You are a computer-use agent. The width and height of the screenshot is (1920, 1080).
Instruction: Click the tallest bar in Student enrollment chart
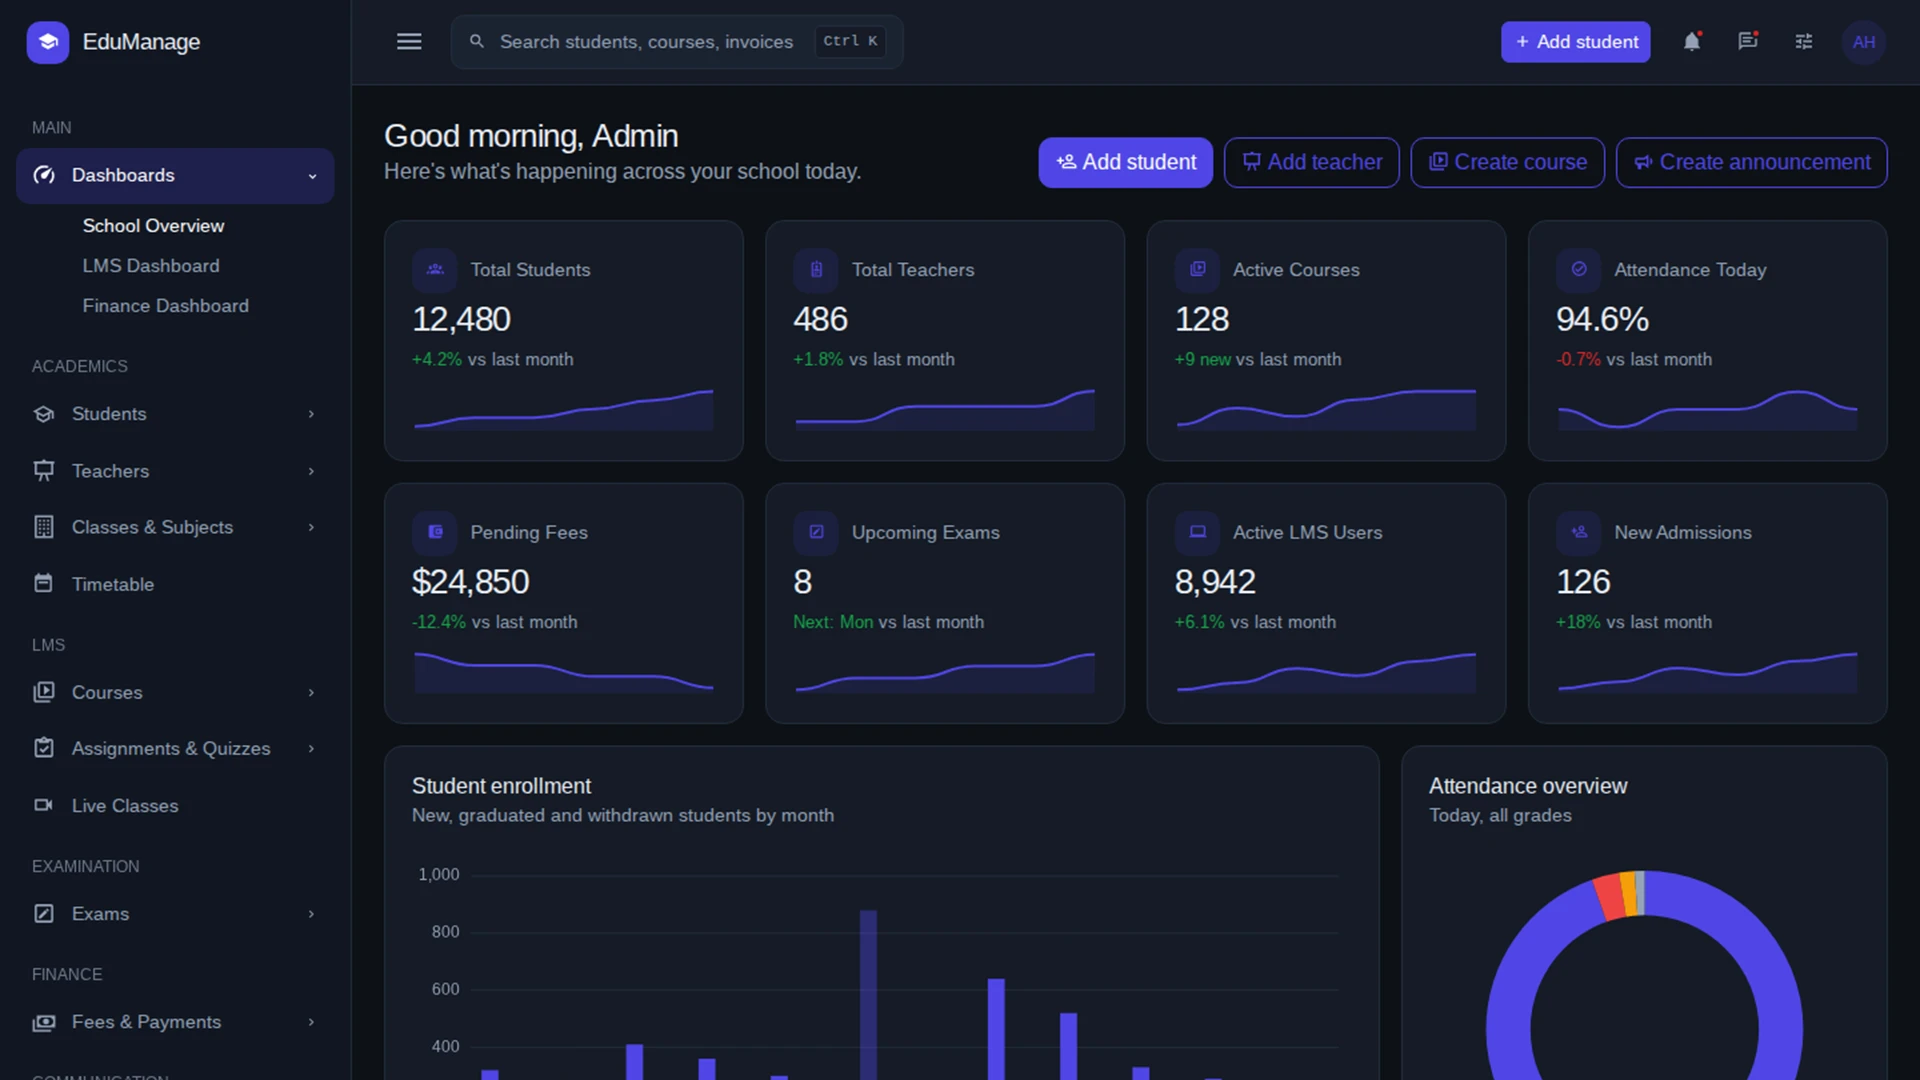click(868, 995)
